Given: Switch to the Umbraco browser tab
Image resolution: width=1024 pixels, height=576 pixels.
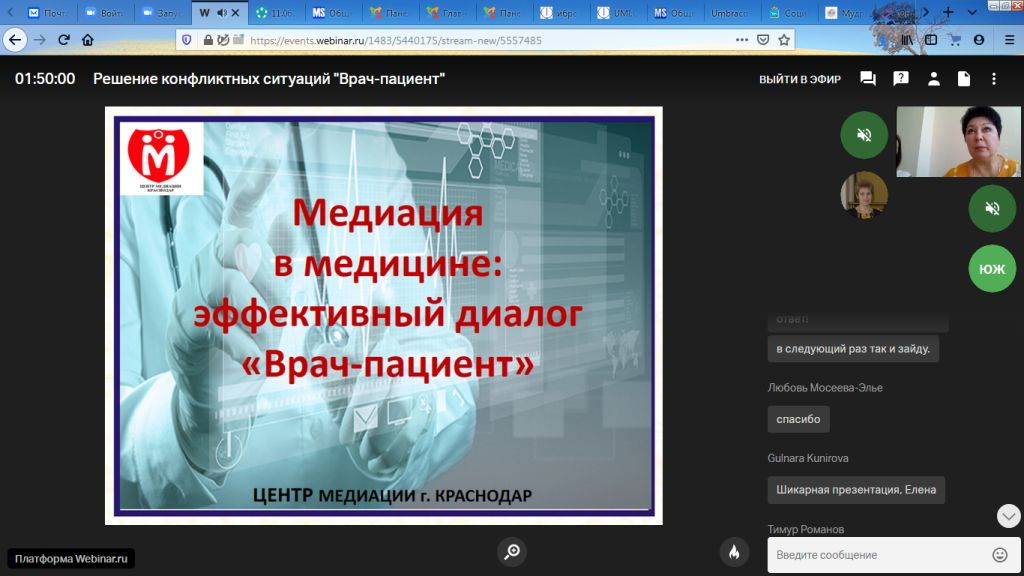Looking at the screenshot, I should click(x=730, y=13).
